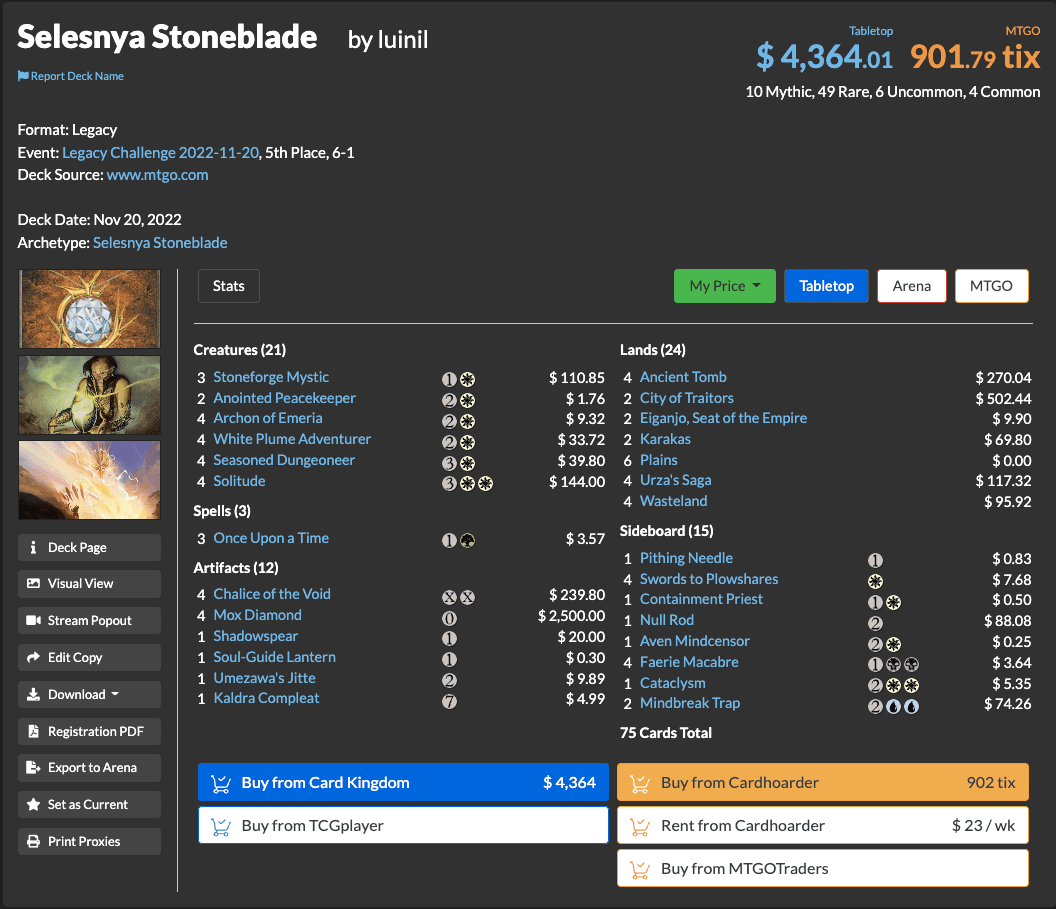Viewport: 1056px width, 909px height.
Task: Open Registration PDF
Action: (89, 732)
